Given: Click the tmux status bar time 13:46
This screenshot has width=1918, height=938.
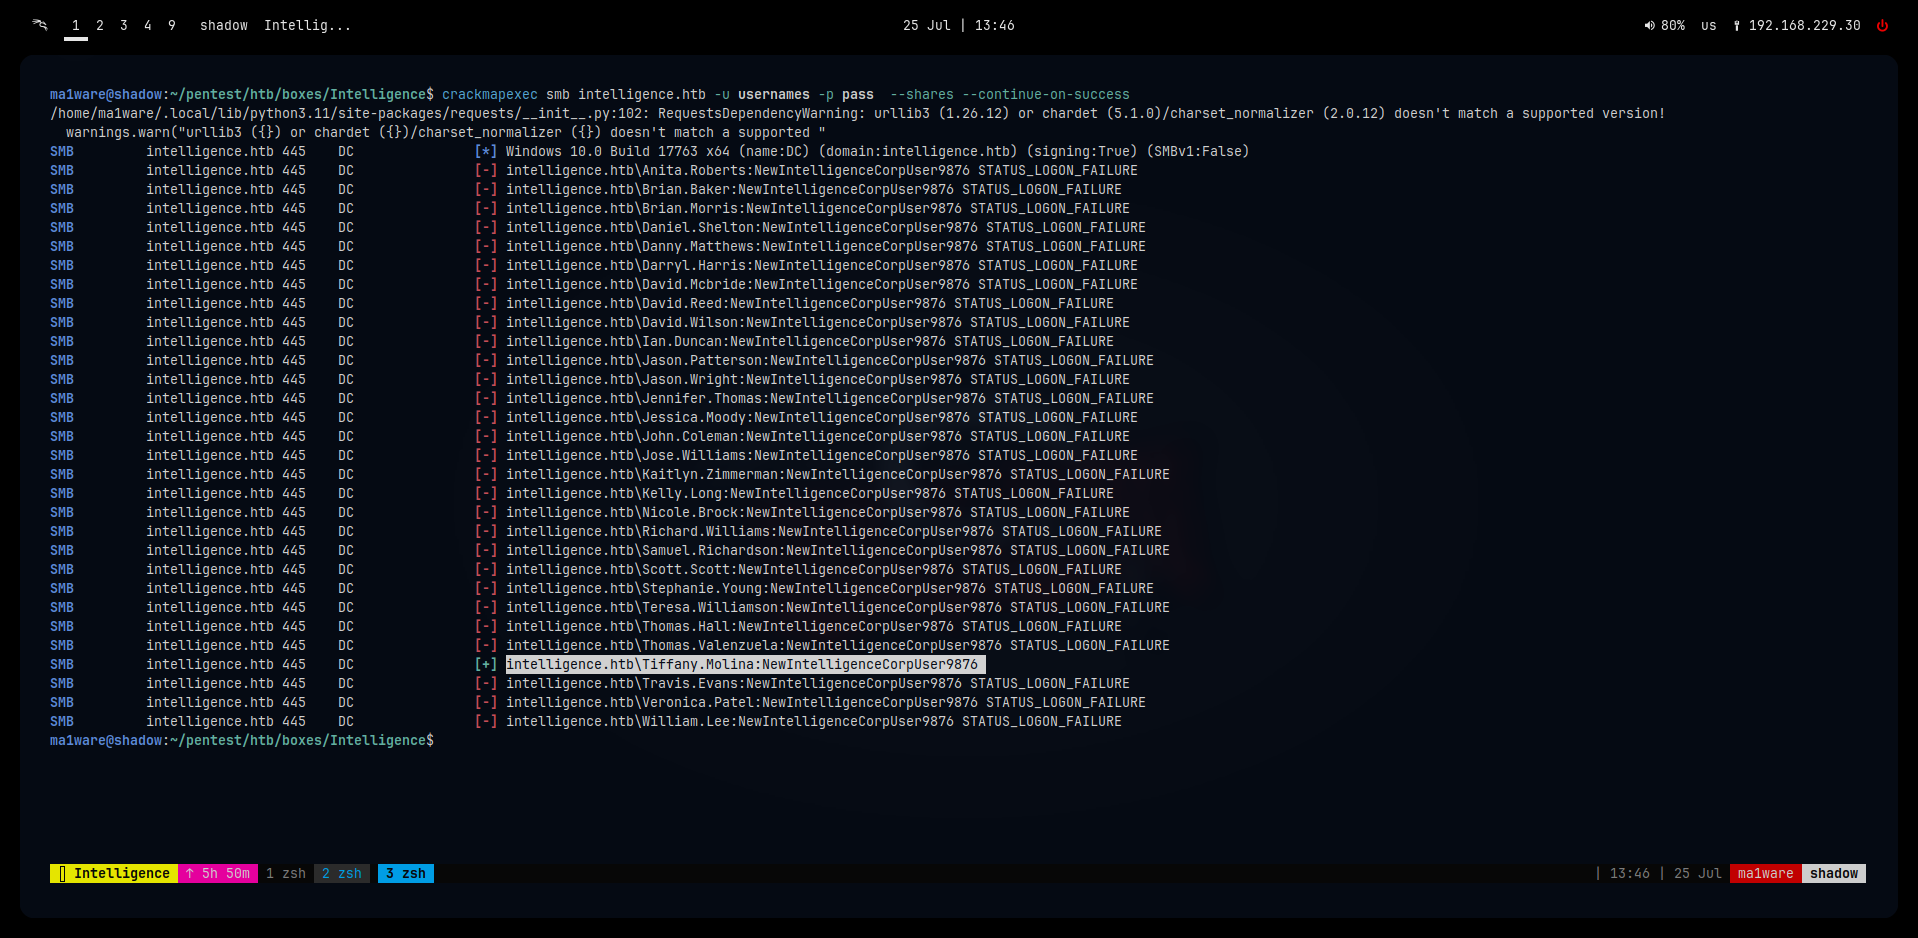Looking at the screenshot, I should point(1630,874).
